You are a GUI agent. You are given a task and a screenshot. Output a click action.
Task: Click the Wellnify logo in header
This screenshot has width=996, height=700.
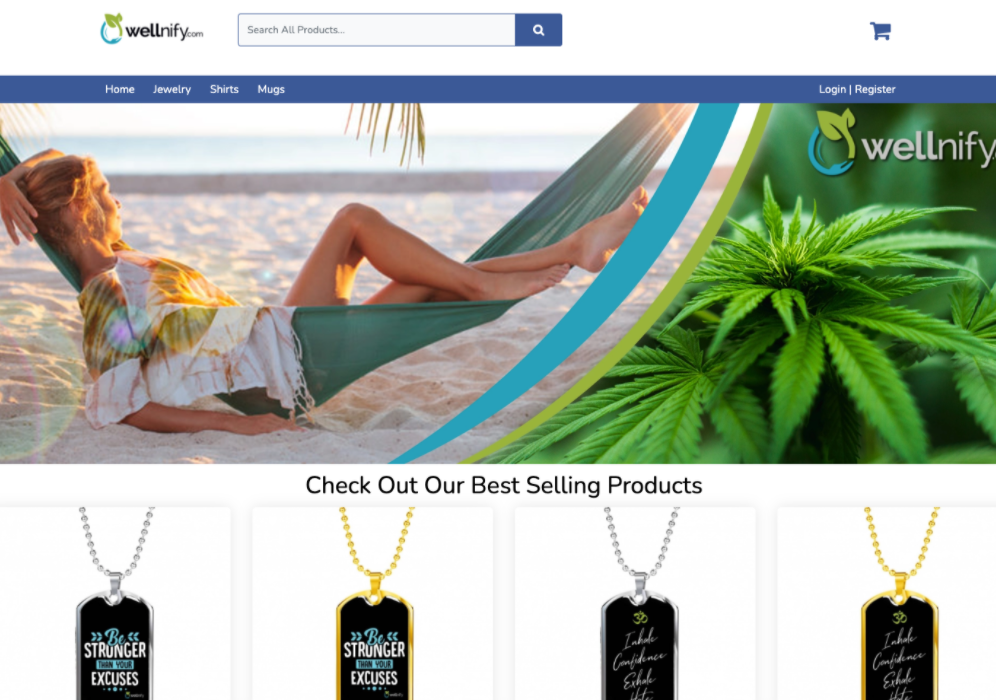(x=152, y=29)
